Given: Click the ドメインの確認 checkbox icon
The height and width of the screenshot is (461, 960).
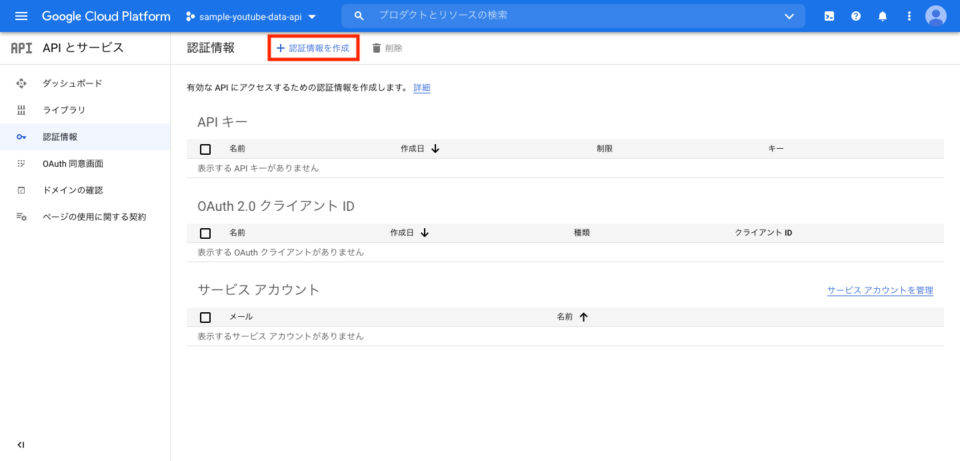Looking at the screenshot, I should pyautogui.click(x=21, y=190).
